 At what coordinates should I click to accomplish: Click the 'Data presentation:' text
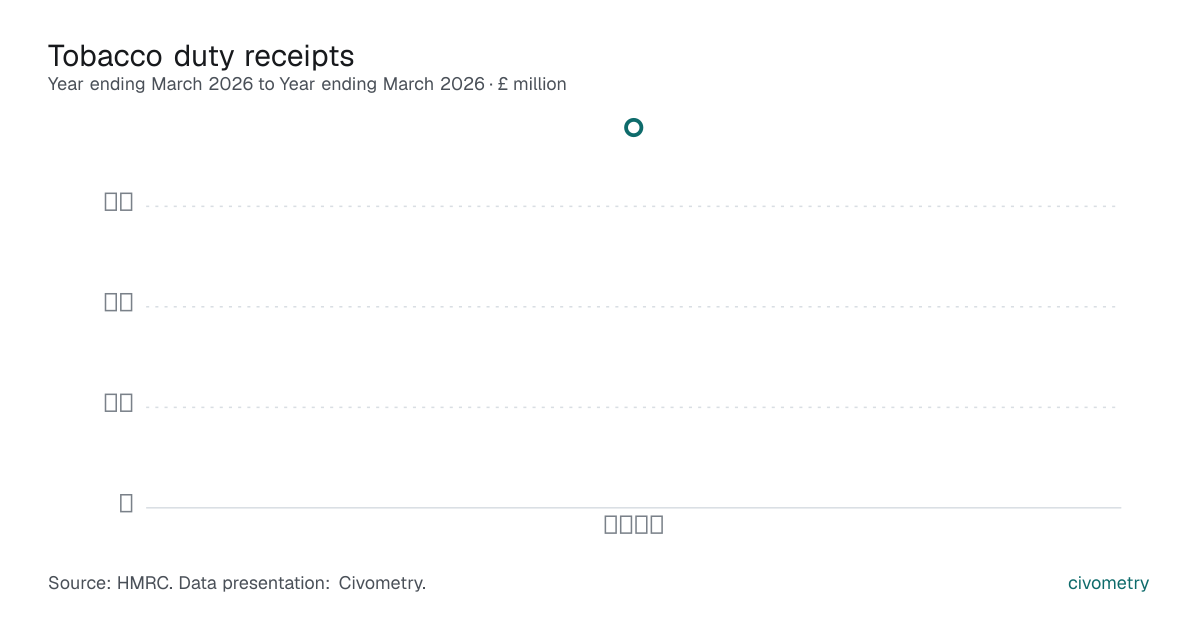(253, 583)
